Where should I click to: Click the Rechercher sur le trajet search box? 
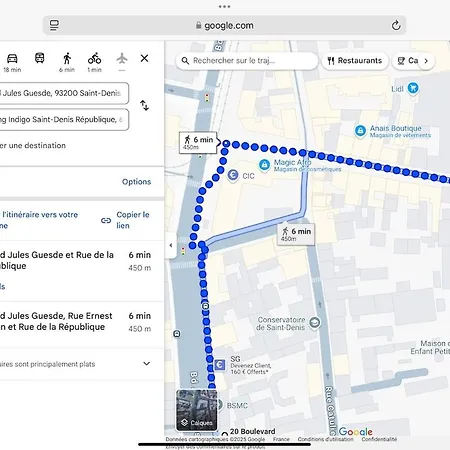tap(247, 61)
